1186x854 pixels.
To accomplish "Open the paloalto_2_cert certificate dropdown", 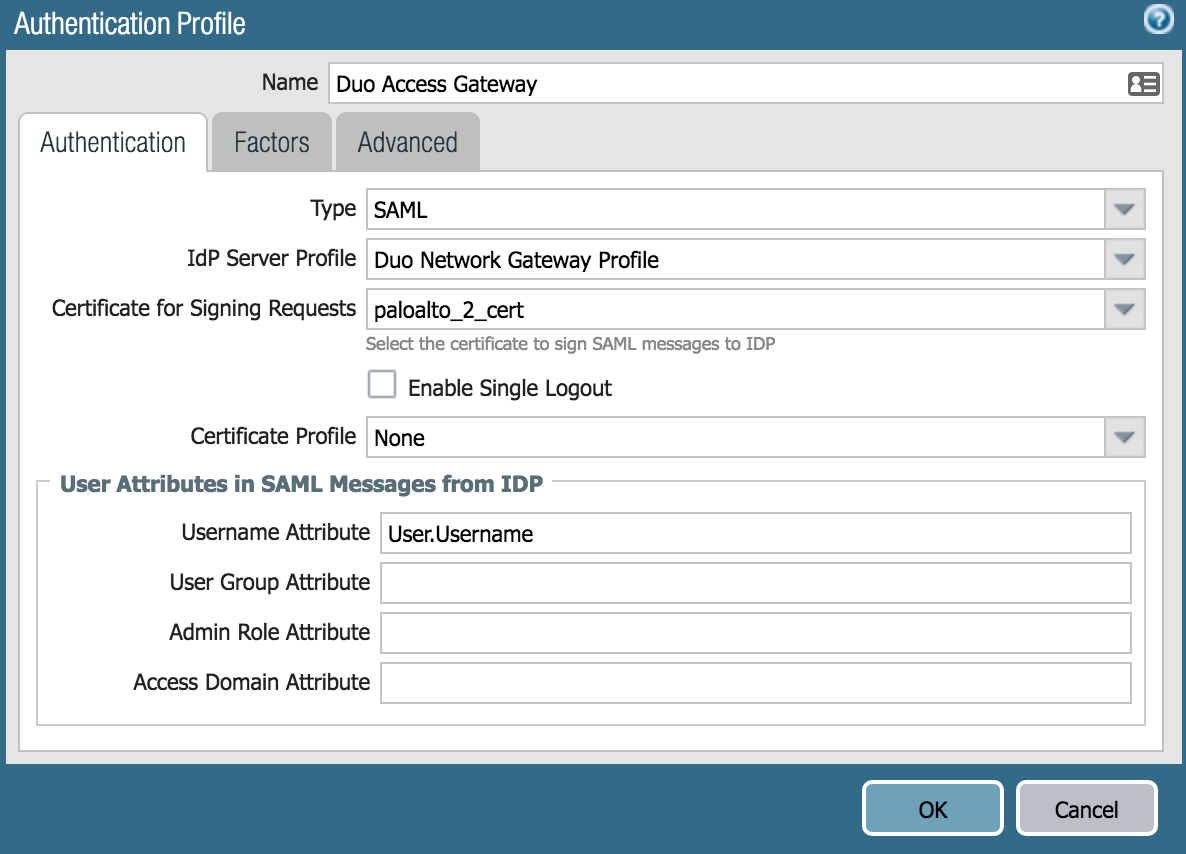I will pyautogui.click(x=700, y=309).
